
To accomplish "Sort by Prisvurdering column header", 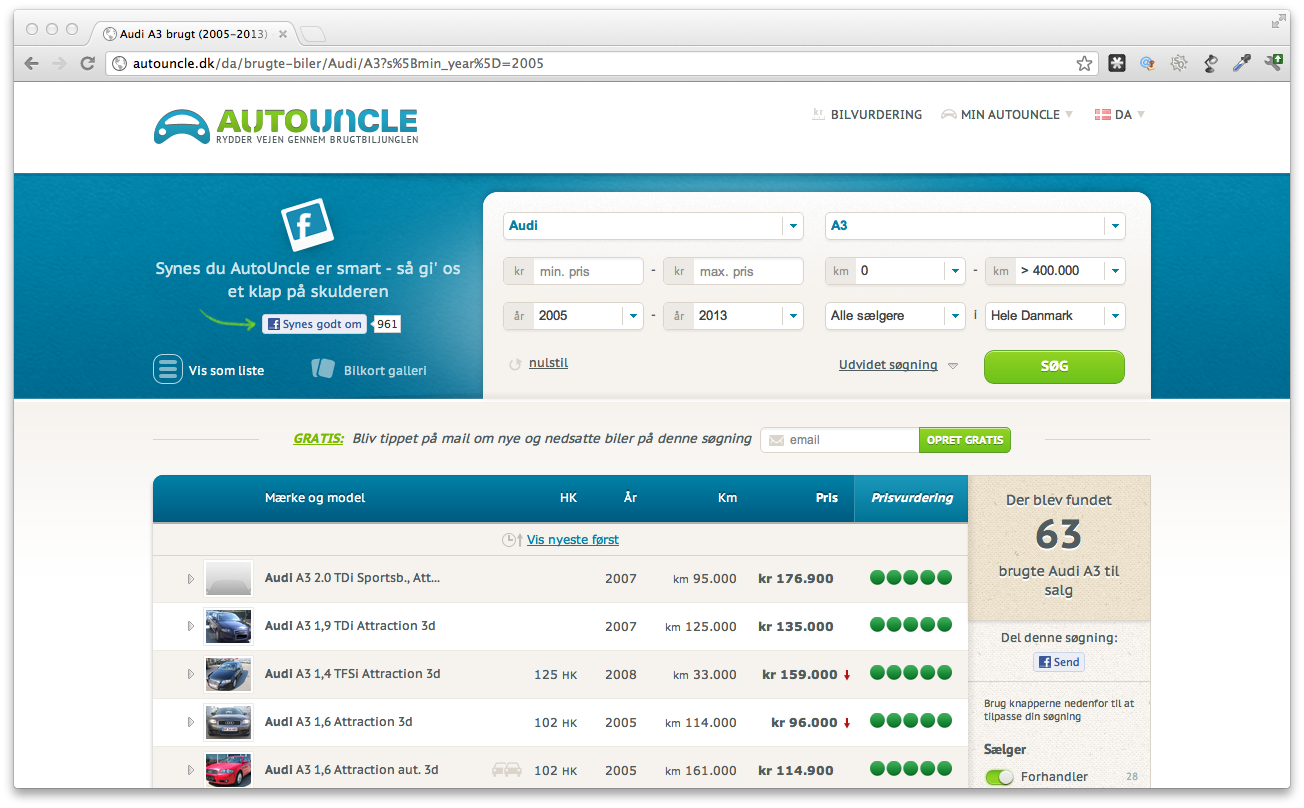I will [x=912, y=498].
